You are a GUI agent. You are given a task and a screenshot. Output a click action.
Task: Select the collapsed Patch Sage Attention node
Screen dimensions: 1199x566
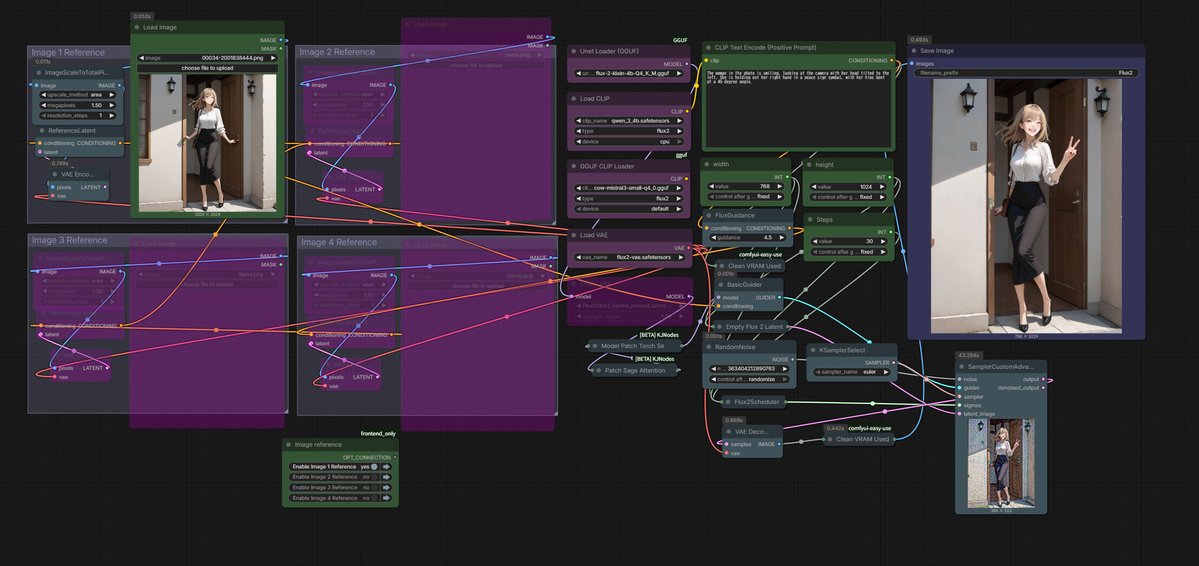[636, 370]
